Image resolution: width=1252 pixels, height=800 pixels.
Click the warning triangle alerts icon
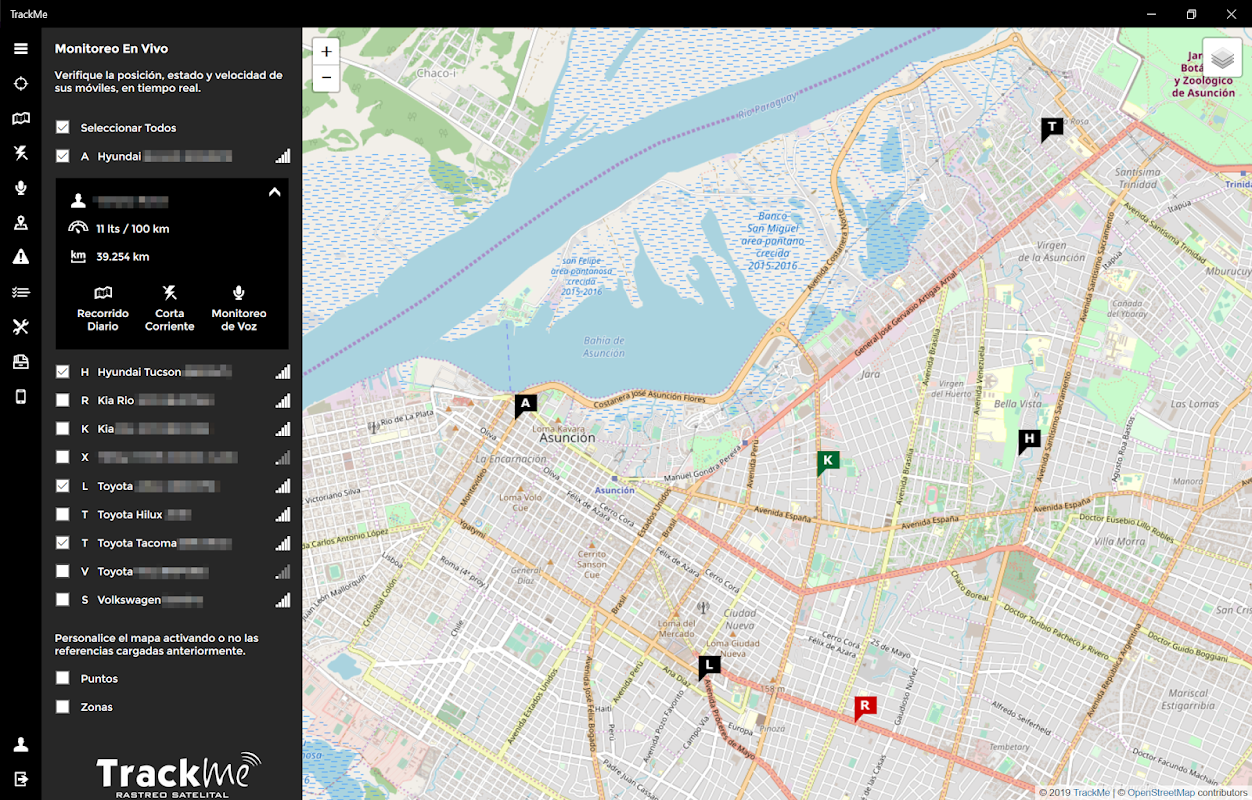coord(20,257)
